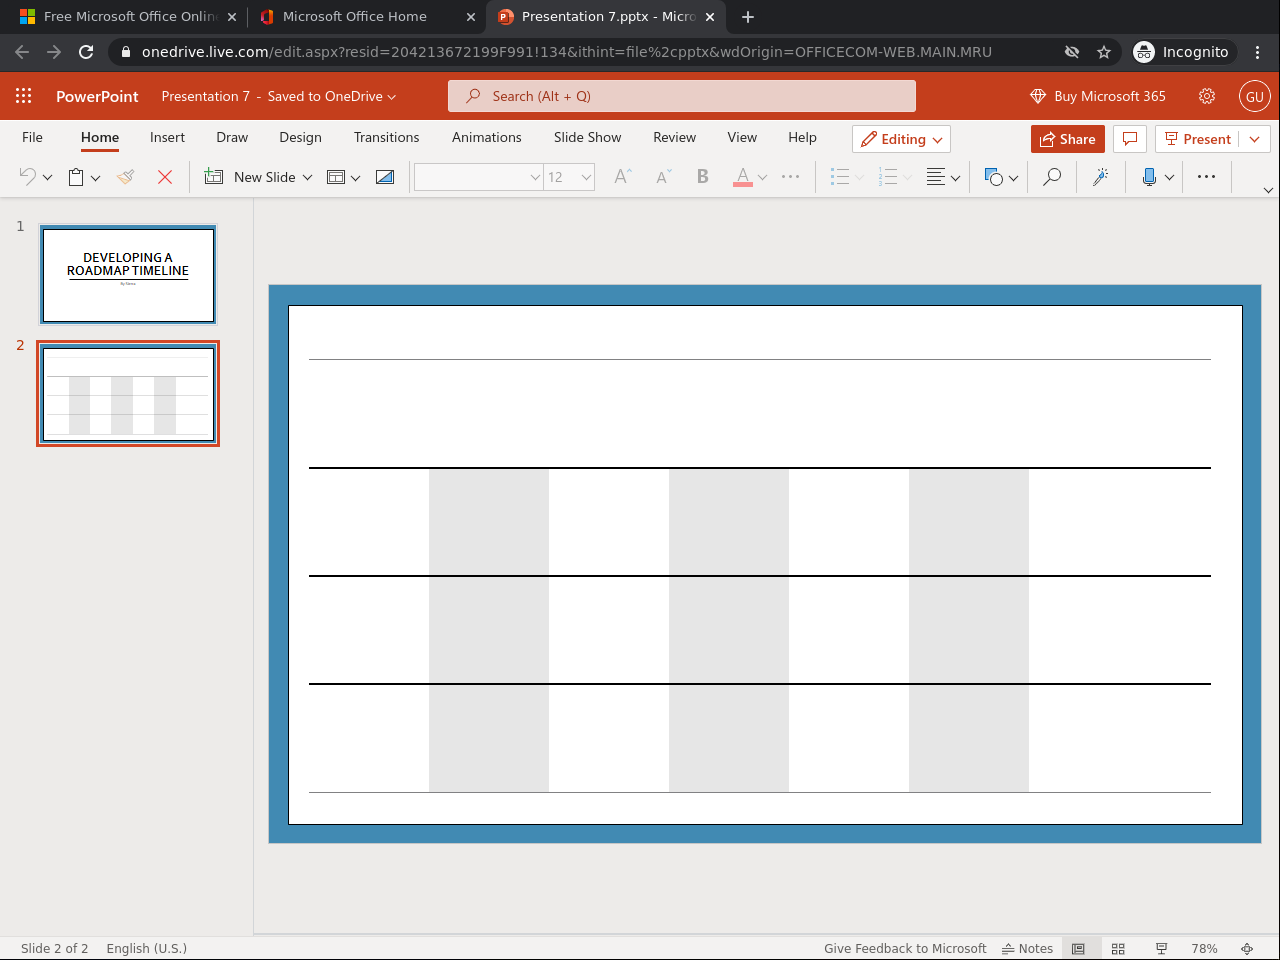
Task: Open the Find magnifier tool
Action: pyautogui.click(x=1052, y=177)
